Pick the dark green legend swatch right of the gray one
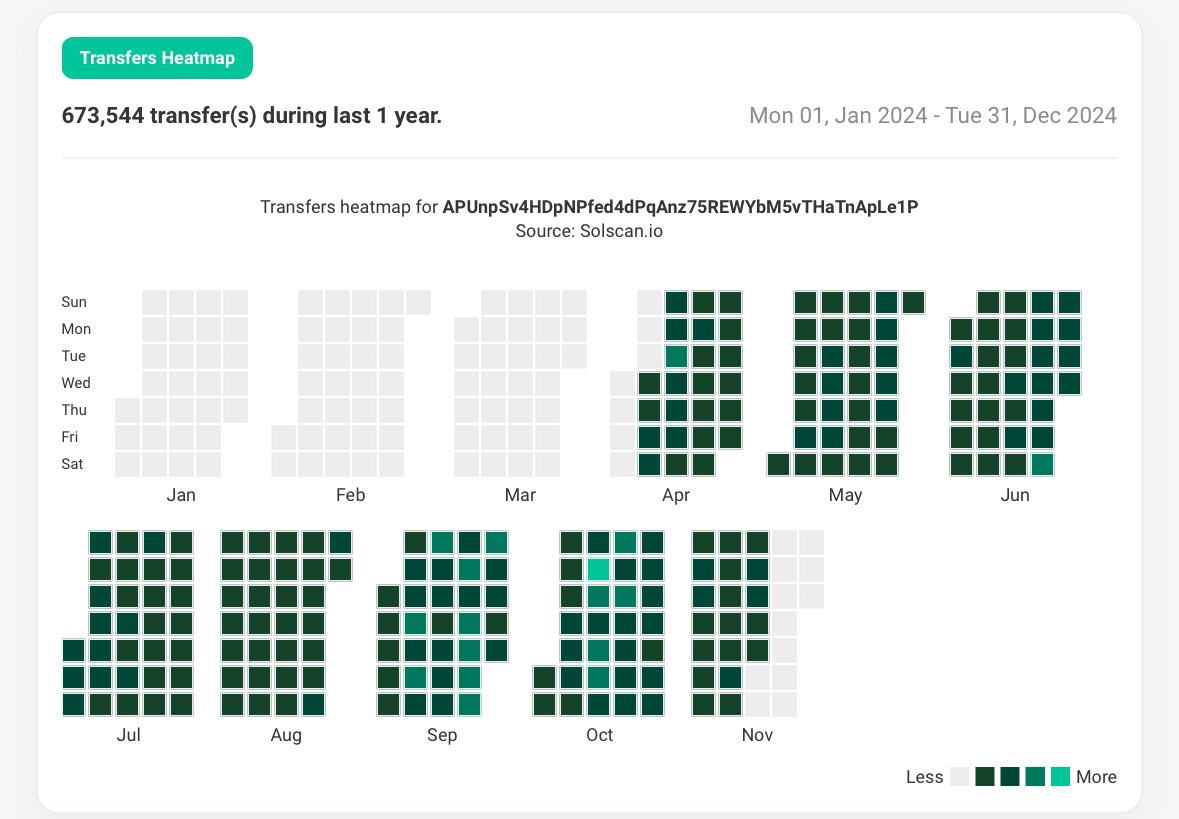The image size is (1179, 819). 985,776
